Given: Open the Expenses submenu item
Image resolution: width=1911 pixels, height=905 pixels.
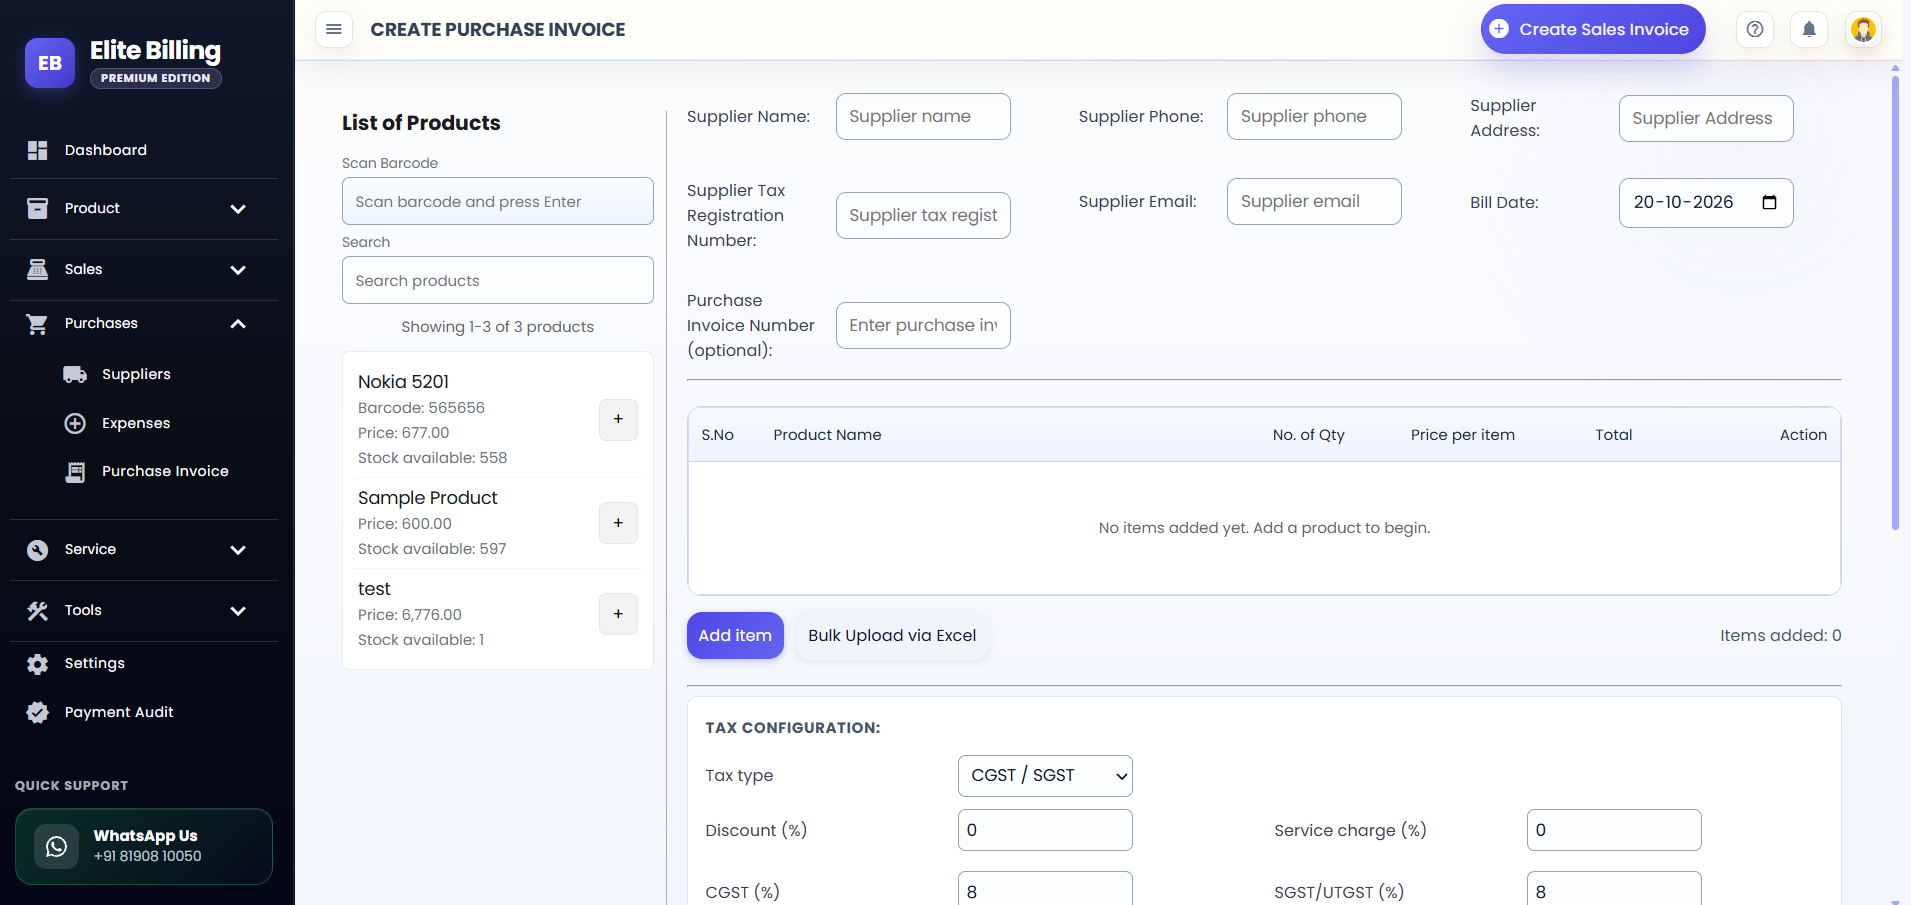Looking at the screenshot, I should coord(136,423).
